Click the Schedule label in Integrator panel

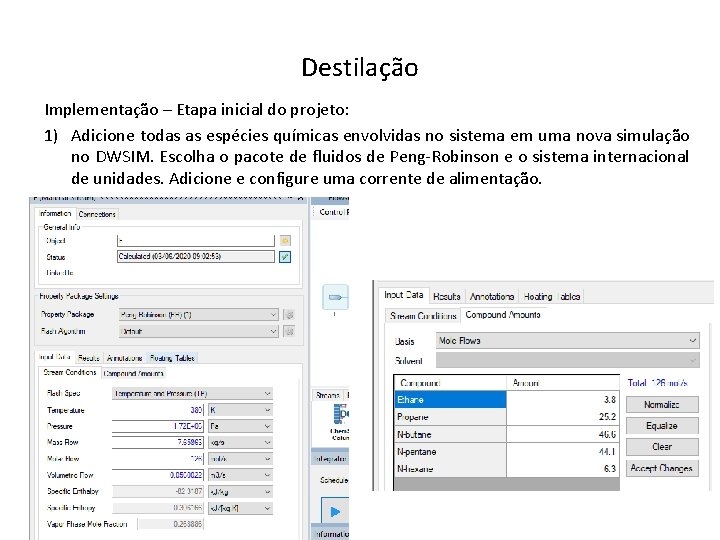(334, 480)
